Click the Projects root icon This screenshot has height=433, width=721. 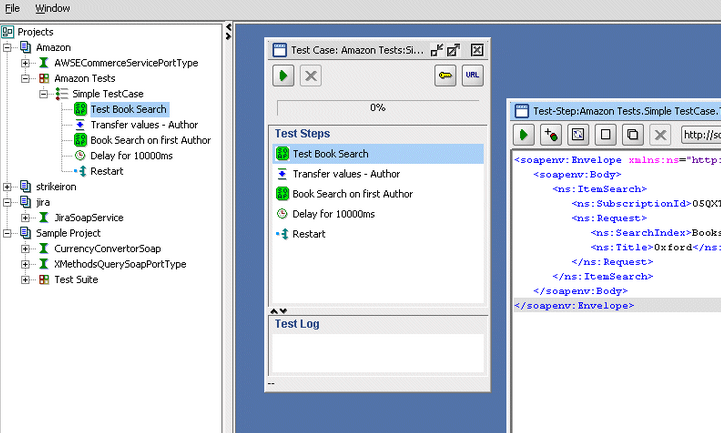point(7,32)
